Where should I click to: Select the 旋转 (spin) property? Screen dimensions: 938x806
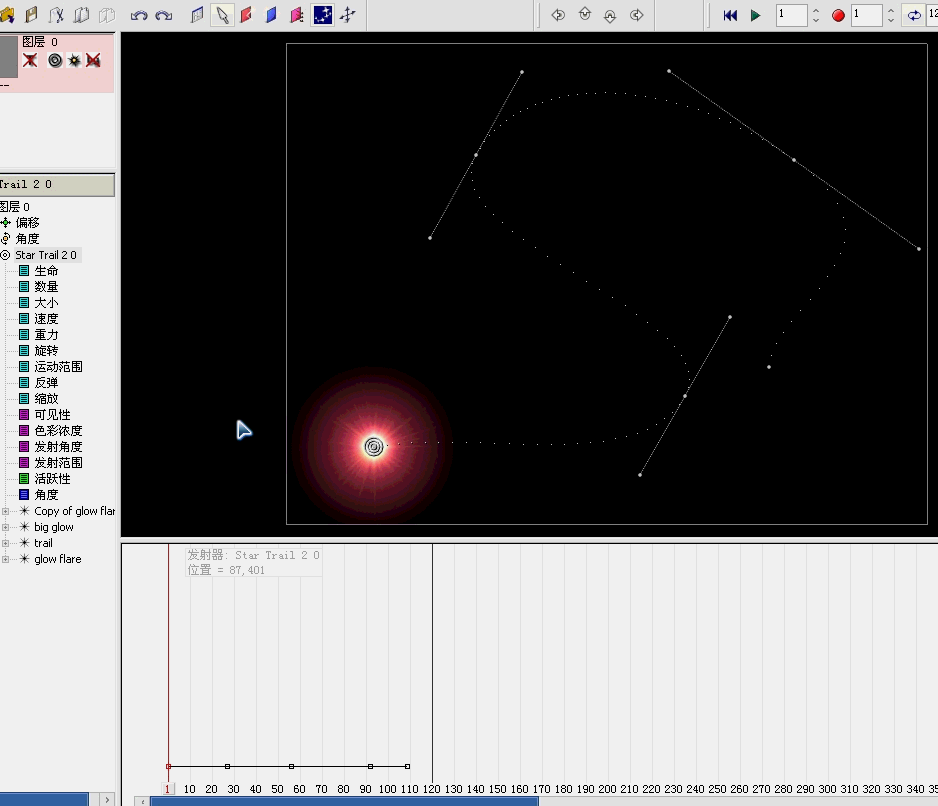[46, 351]
